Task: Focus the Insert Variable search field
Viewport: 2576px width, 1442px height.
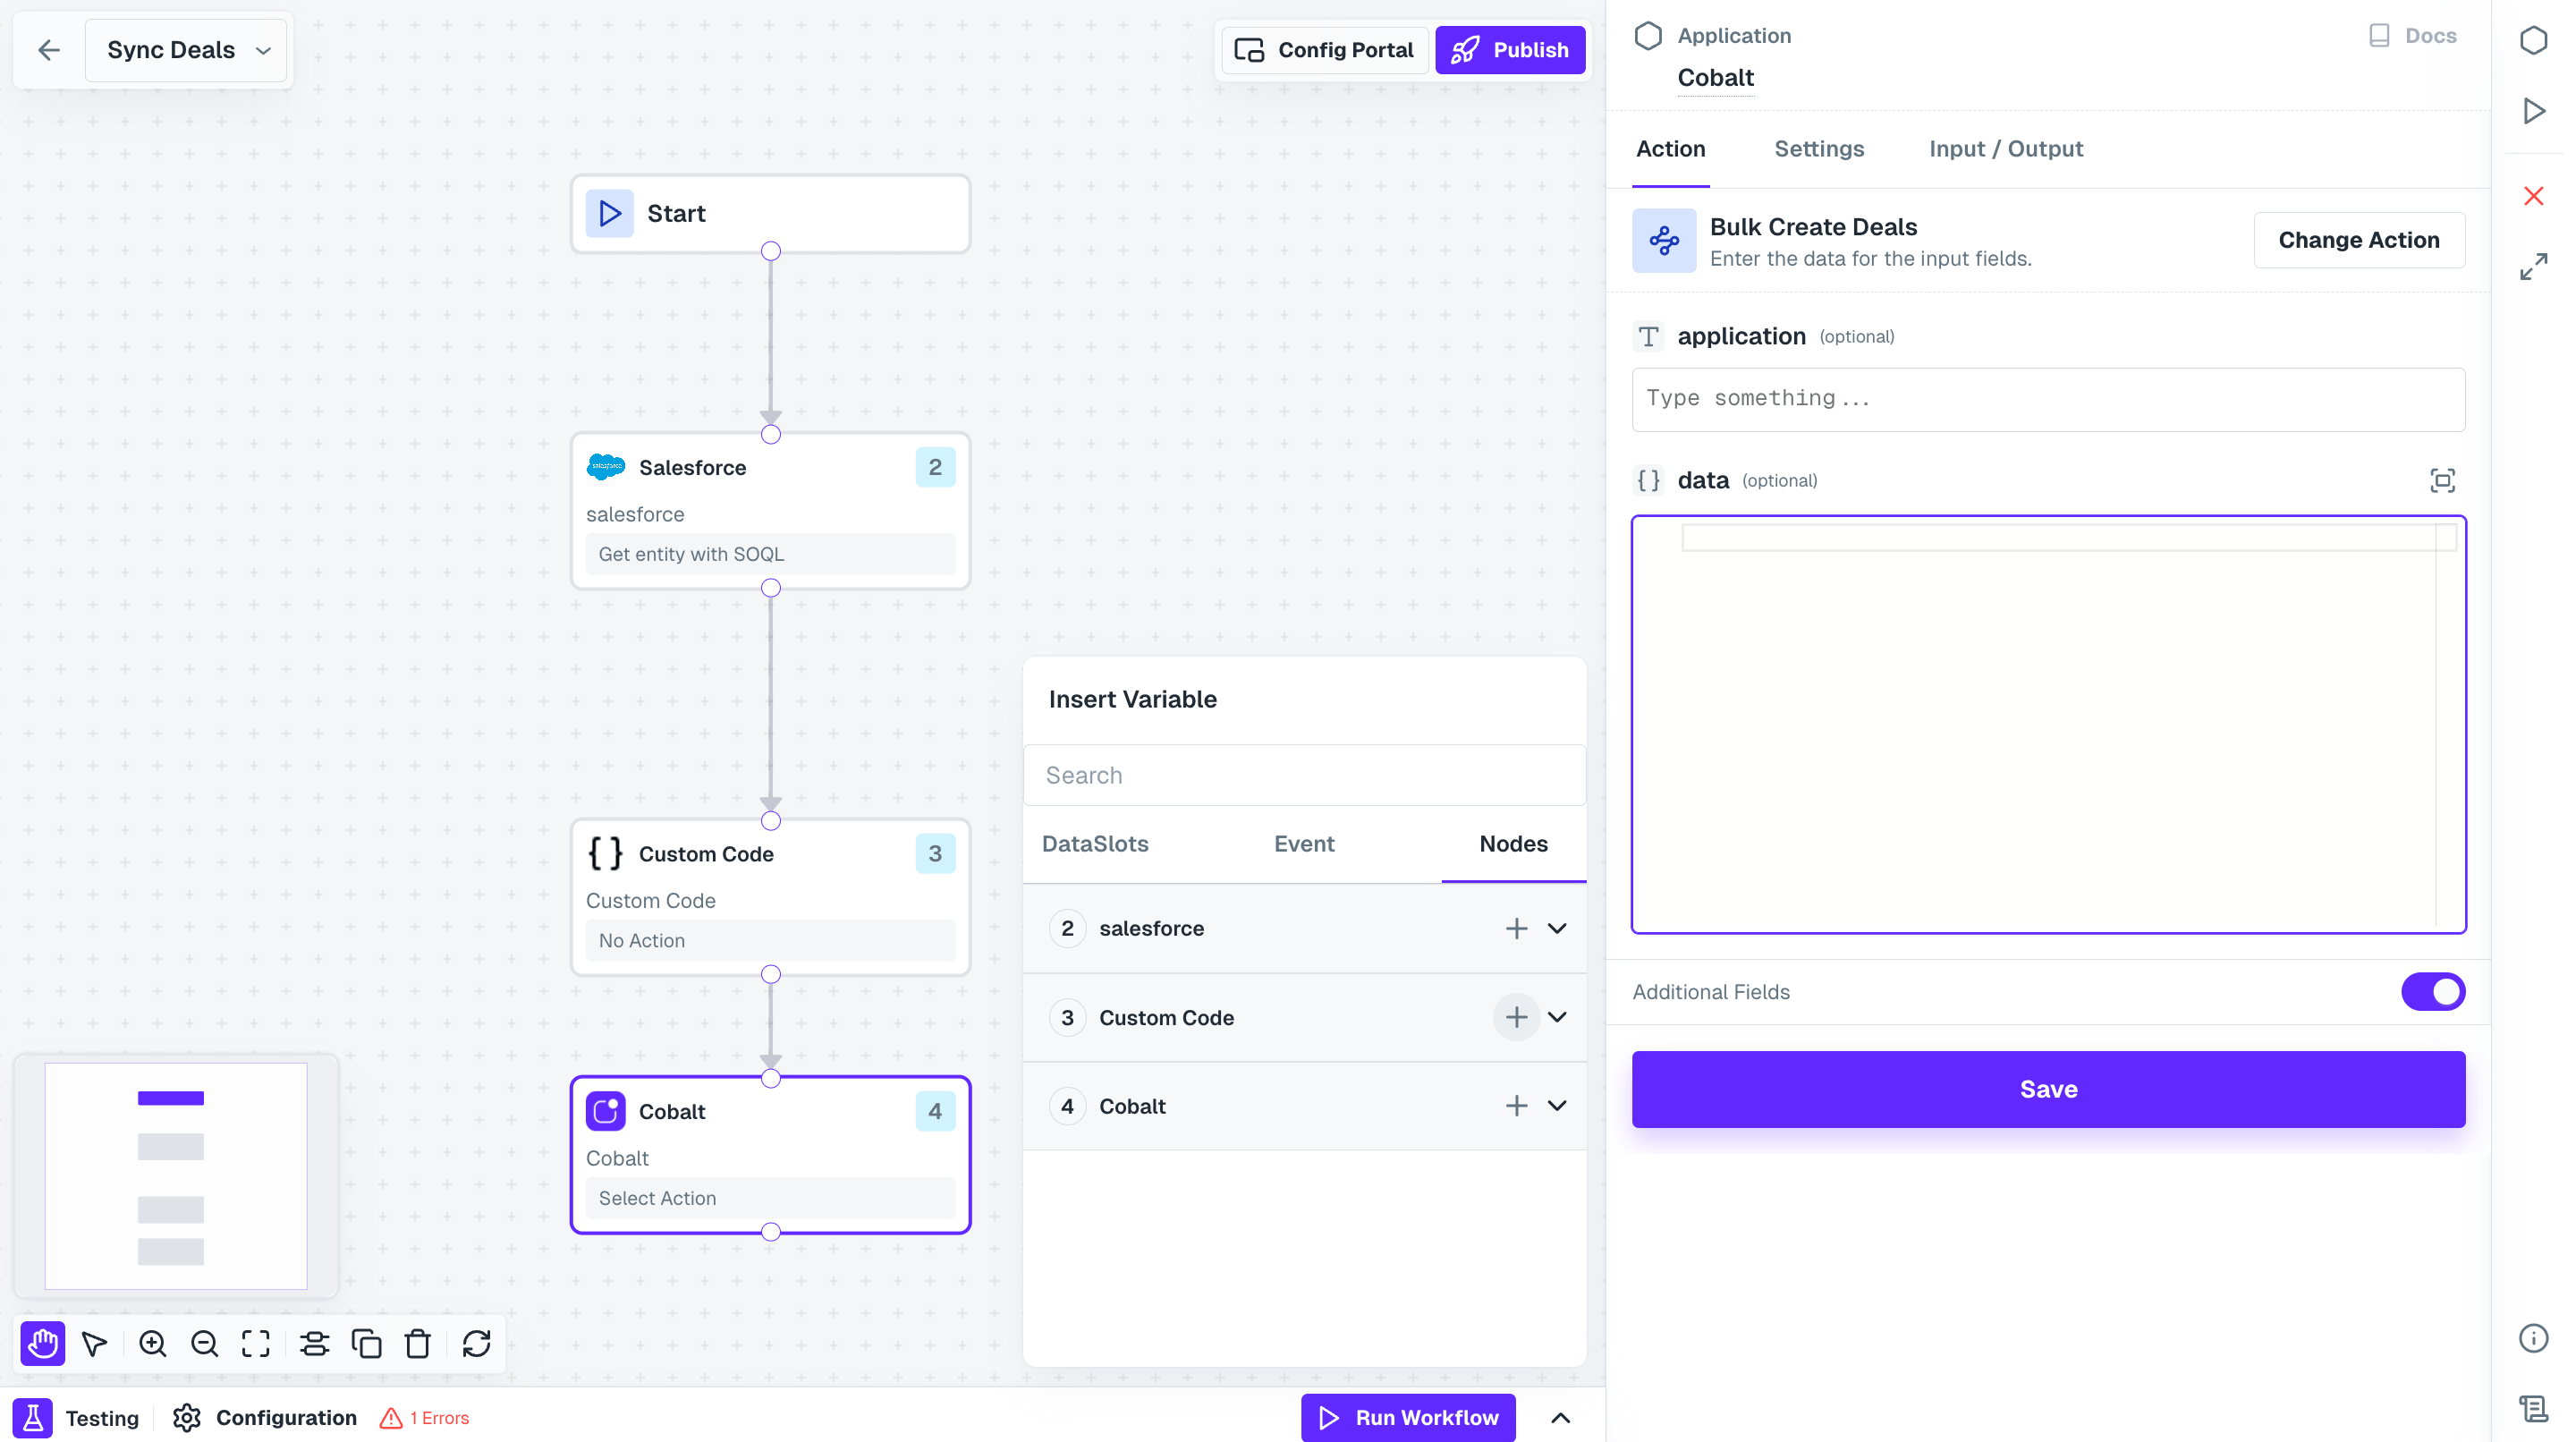Action: point(1304,775)
